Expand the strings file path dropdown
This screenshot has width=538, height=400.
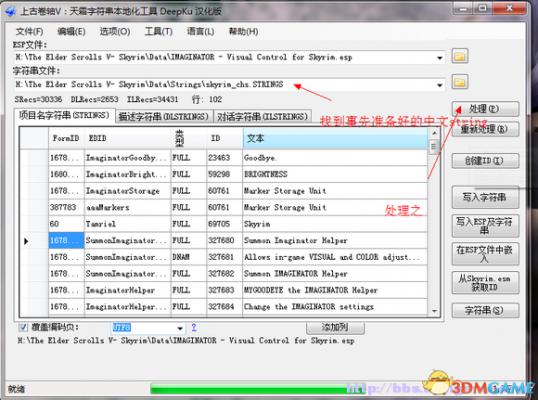coord(440,85)
